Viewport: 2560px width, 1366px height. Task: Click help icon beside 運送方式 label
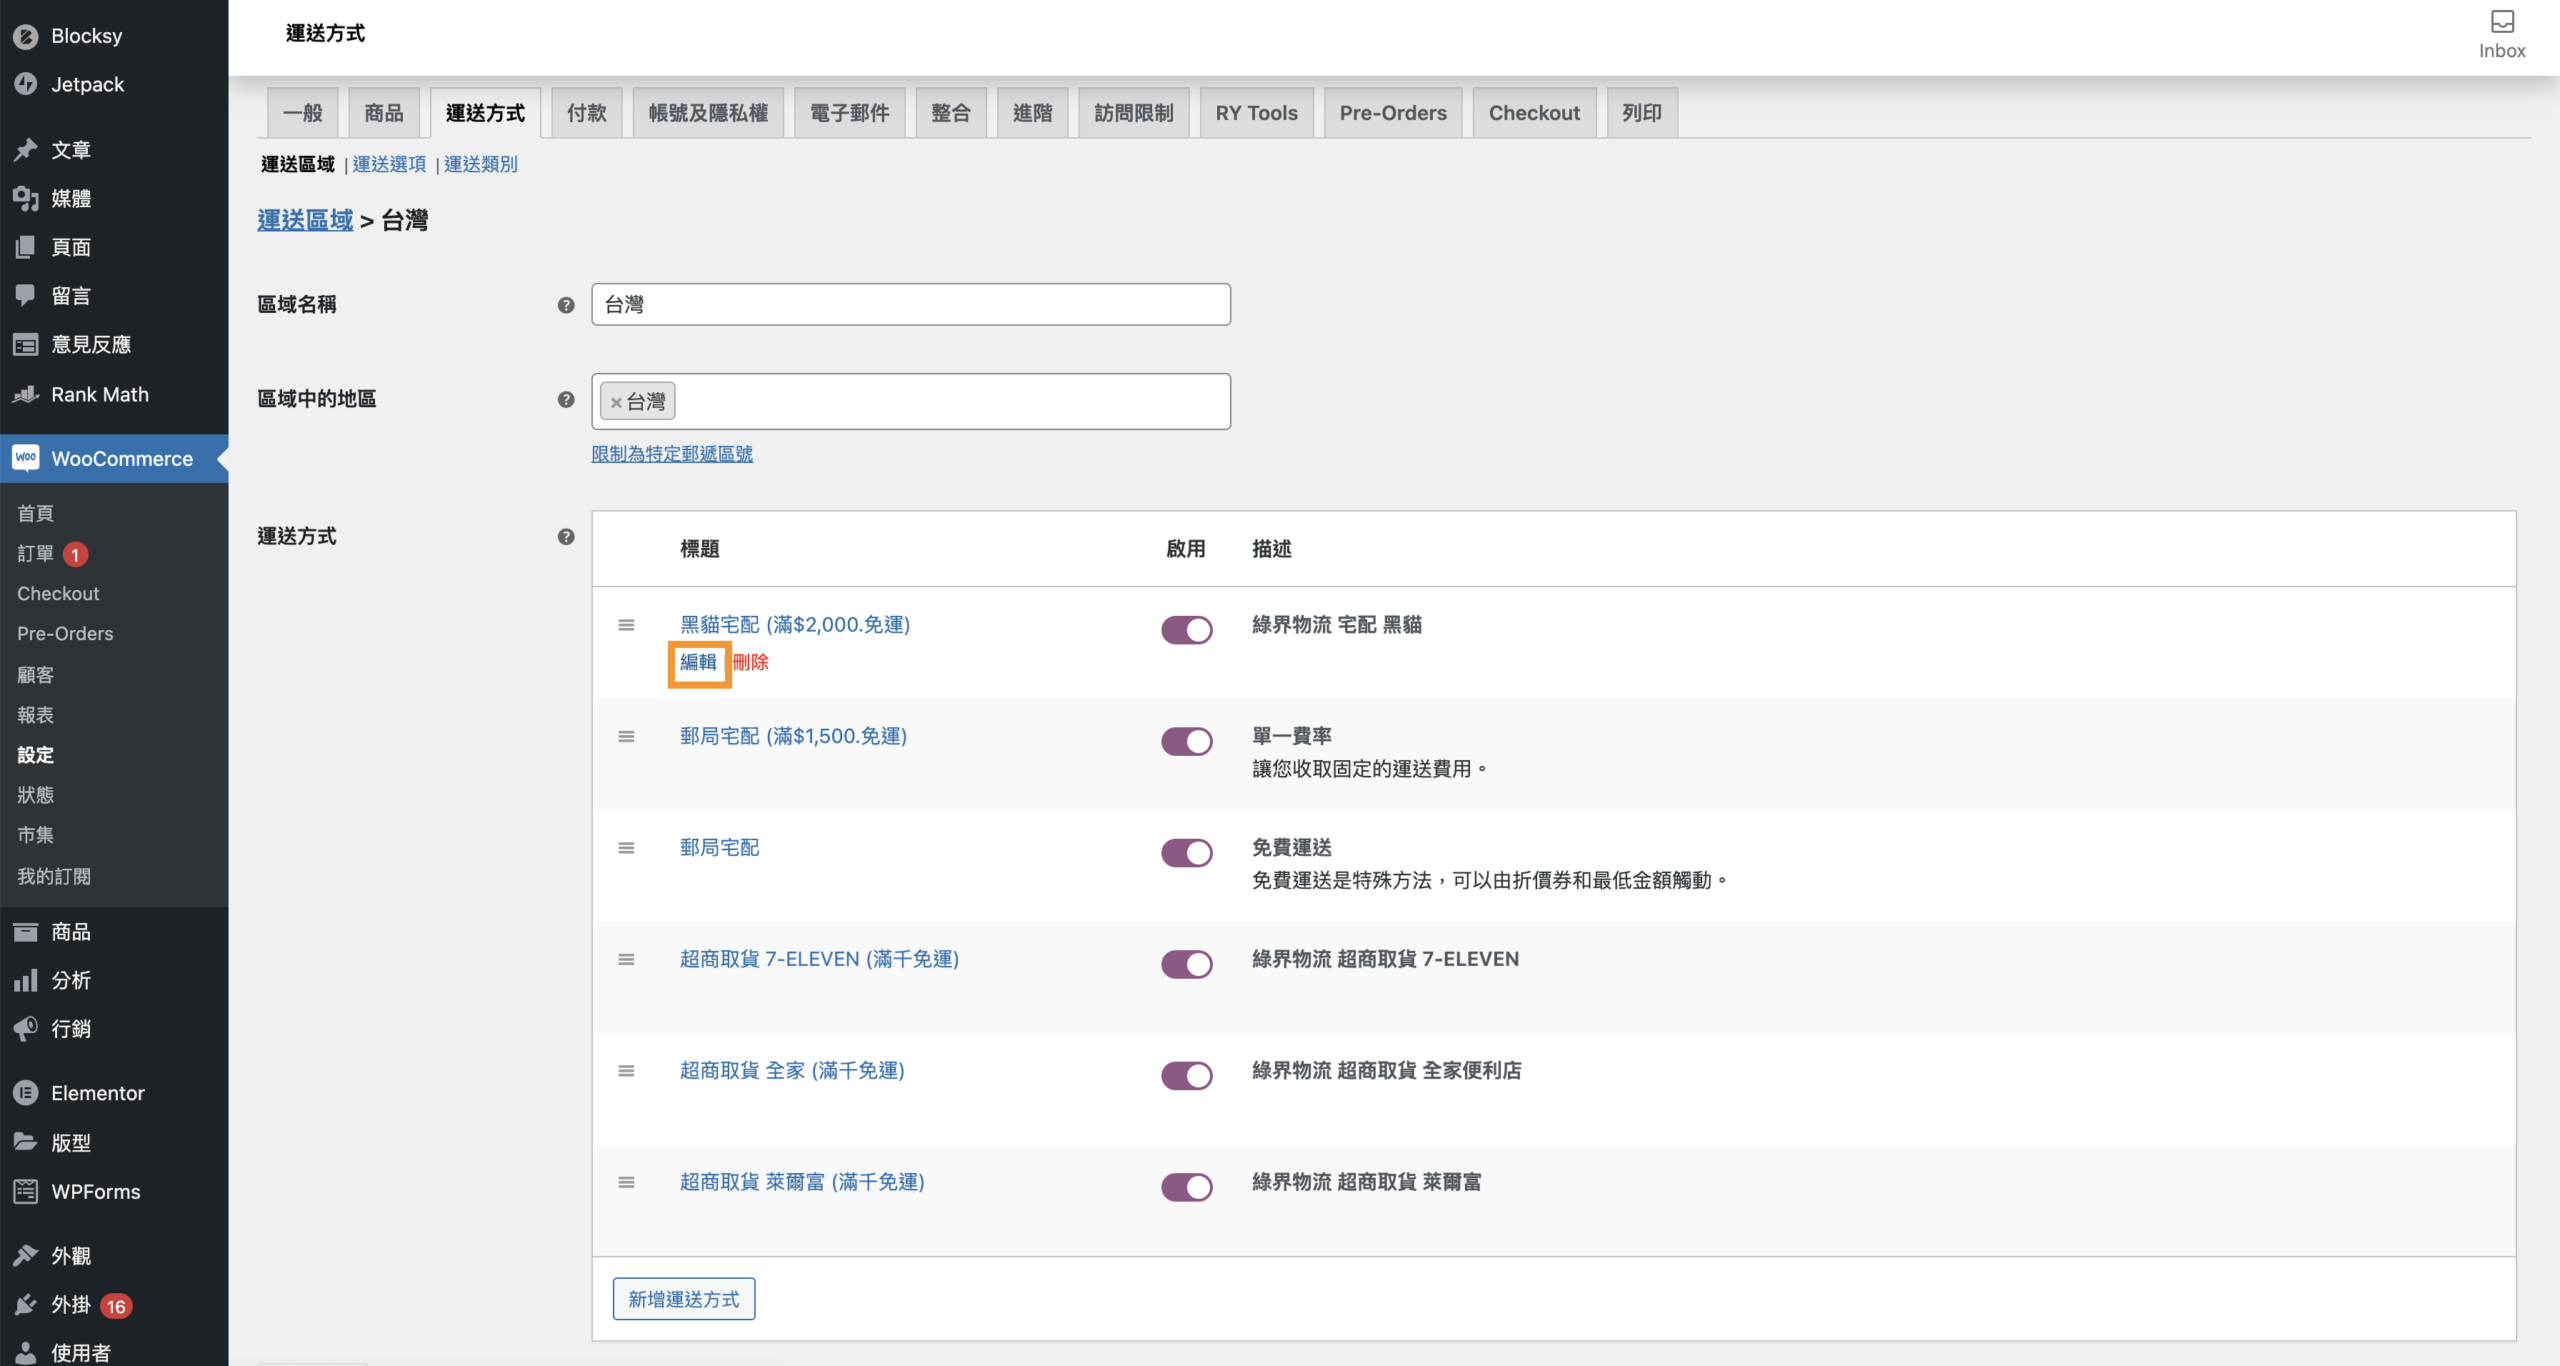(566, 537)
